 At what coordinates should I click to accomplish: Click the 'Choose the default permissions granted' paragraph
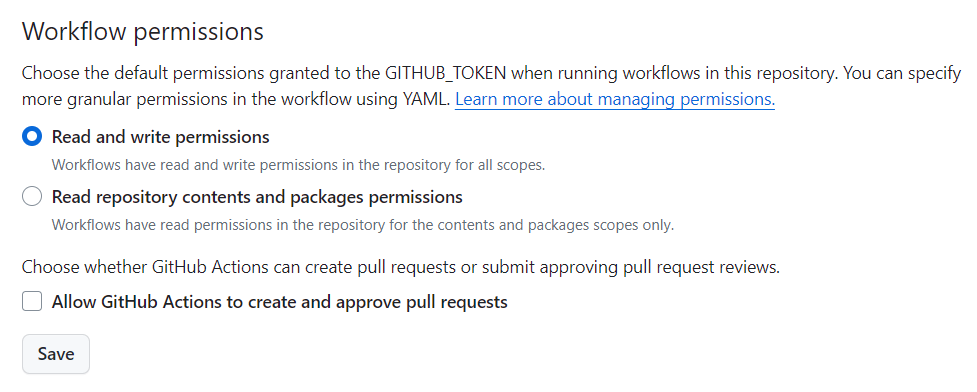[x=491, y=86]
